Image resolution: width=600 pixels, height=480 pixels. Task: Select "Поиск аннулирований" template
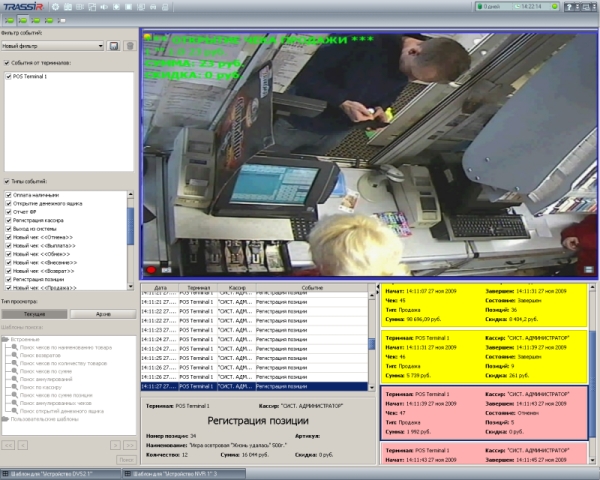click(x=46, y=379)
